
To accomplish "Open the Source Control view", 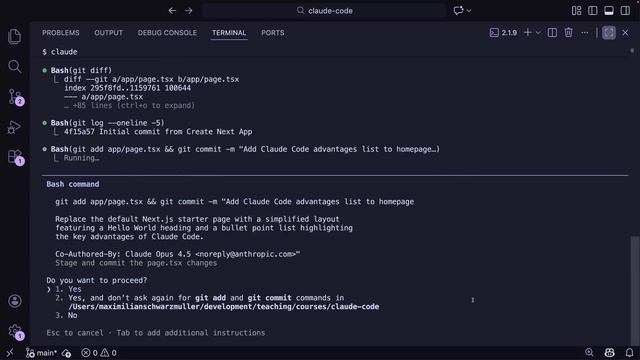I will [x=16, y=97].
